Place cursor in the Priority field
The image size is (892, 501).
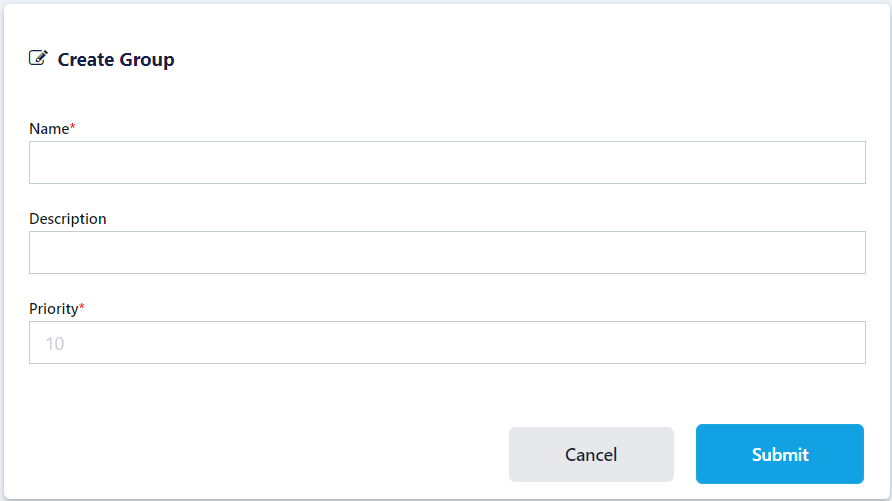tap(447, 342)
